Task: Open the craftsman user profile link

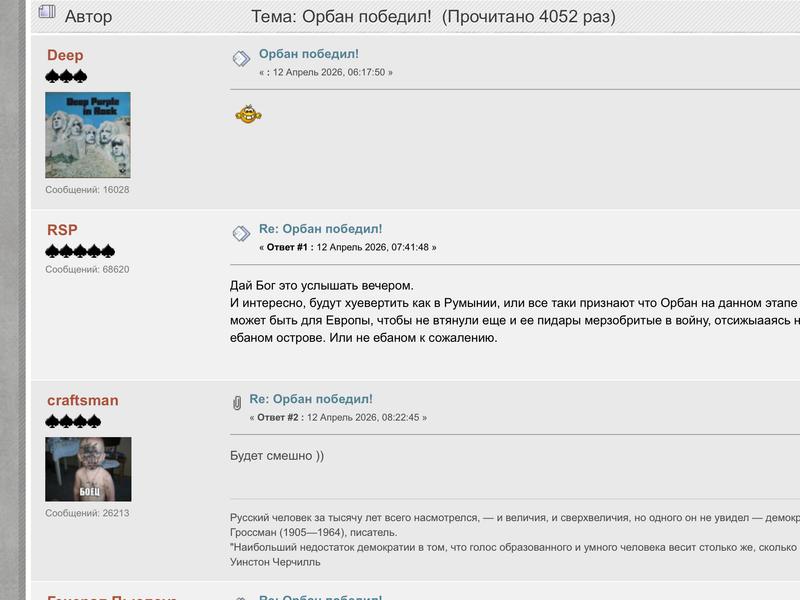Action: tap(83, 401)
